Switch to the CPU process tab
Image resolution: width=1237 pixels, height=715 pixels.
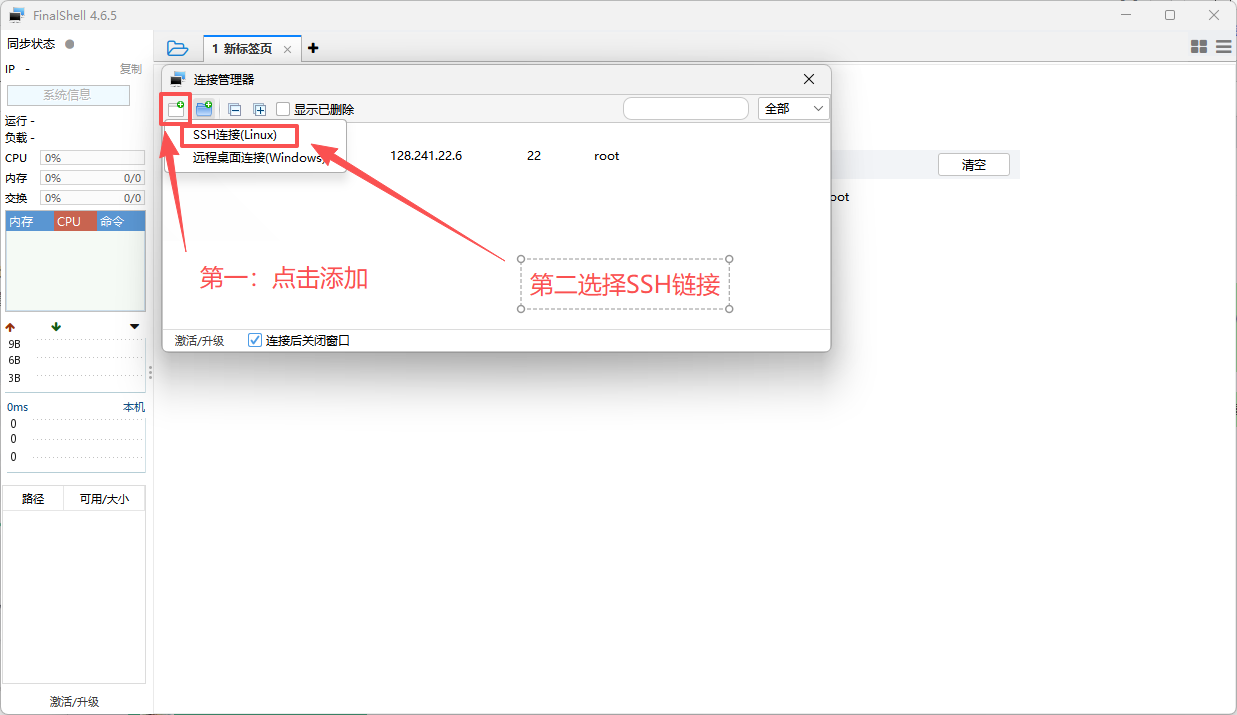(76, 222)
